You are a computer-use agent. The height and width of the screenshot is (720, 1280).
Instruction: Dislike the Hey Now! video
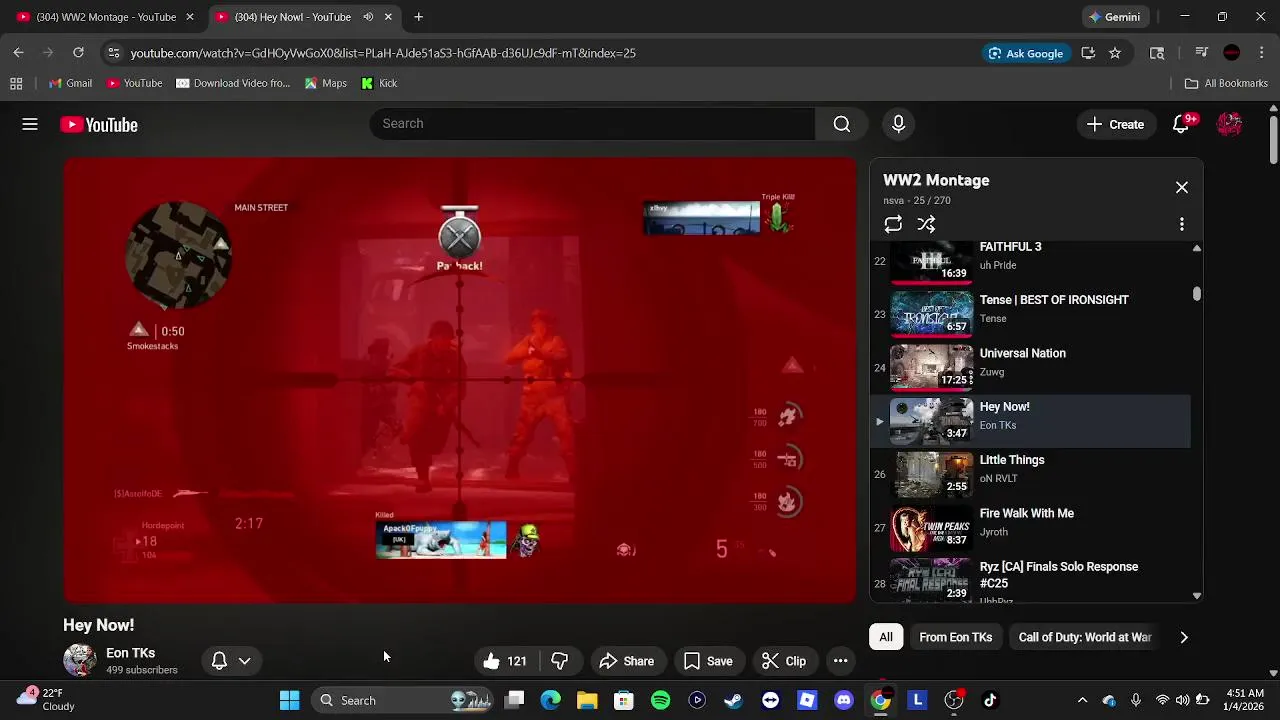pyautogui.click(x=561, y=661)
